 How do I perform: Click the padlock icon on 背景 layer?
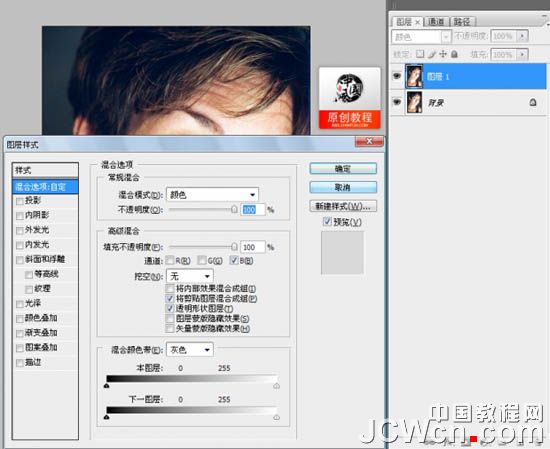[533, 102]
